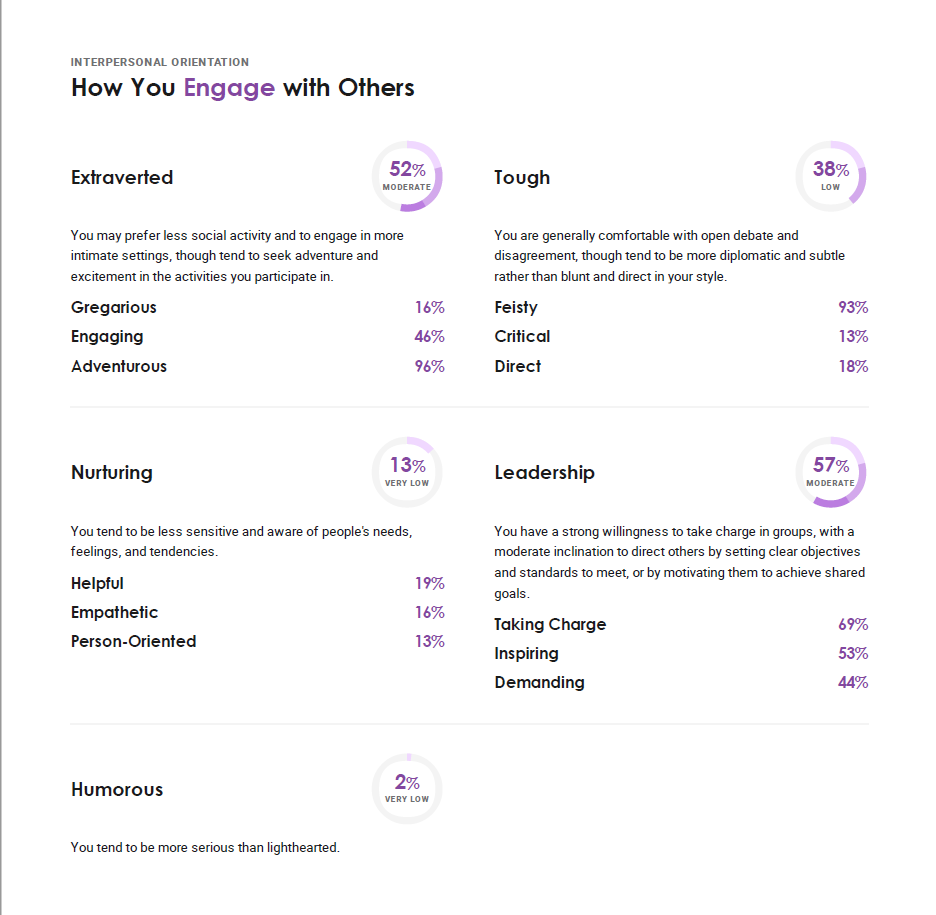Image resolution: width=936 pixels, height=915 pixels.
Task: Select the Tough trait heading
Action: click(x=522, y=178)
